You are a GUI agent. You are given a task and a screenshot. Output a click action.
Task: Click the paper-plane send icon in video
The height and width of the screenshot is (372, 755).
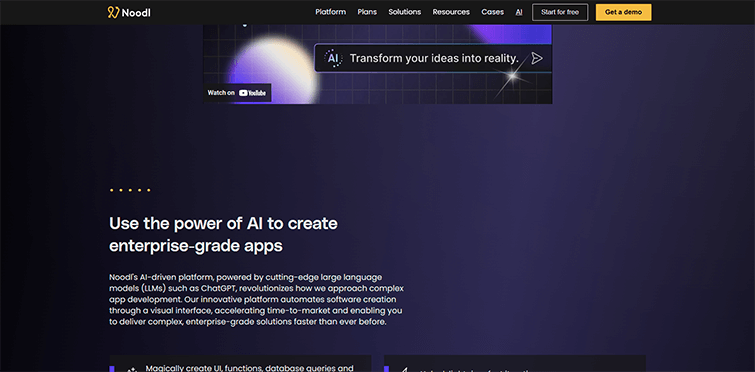click(537, 58)
